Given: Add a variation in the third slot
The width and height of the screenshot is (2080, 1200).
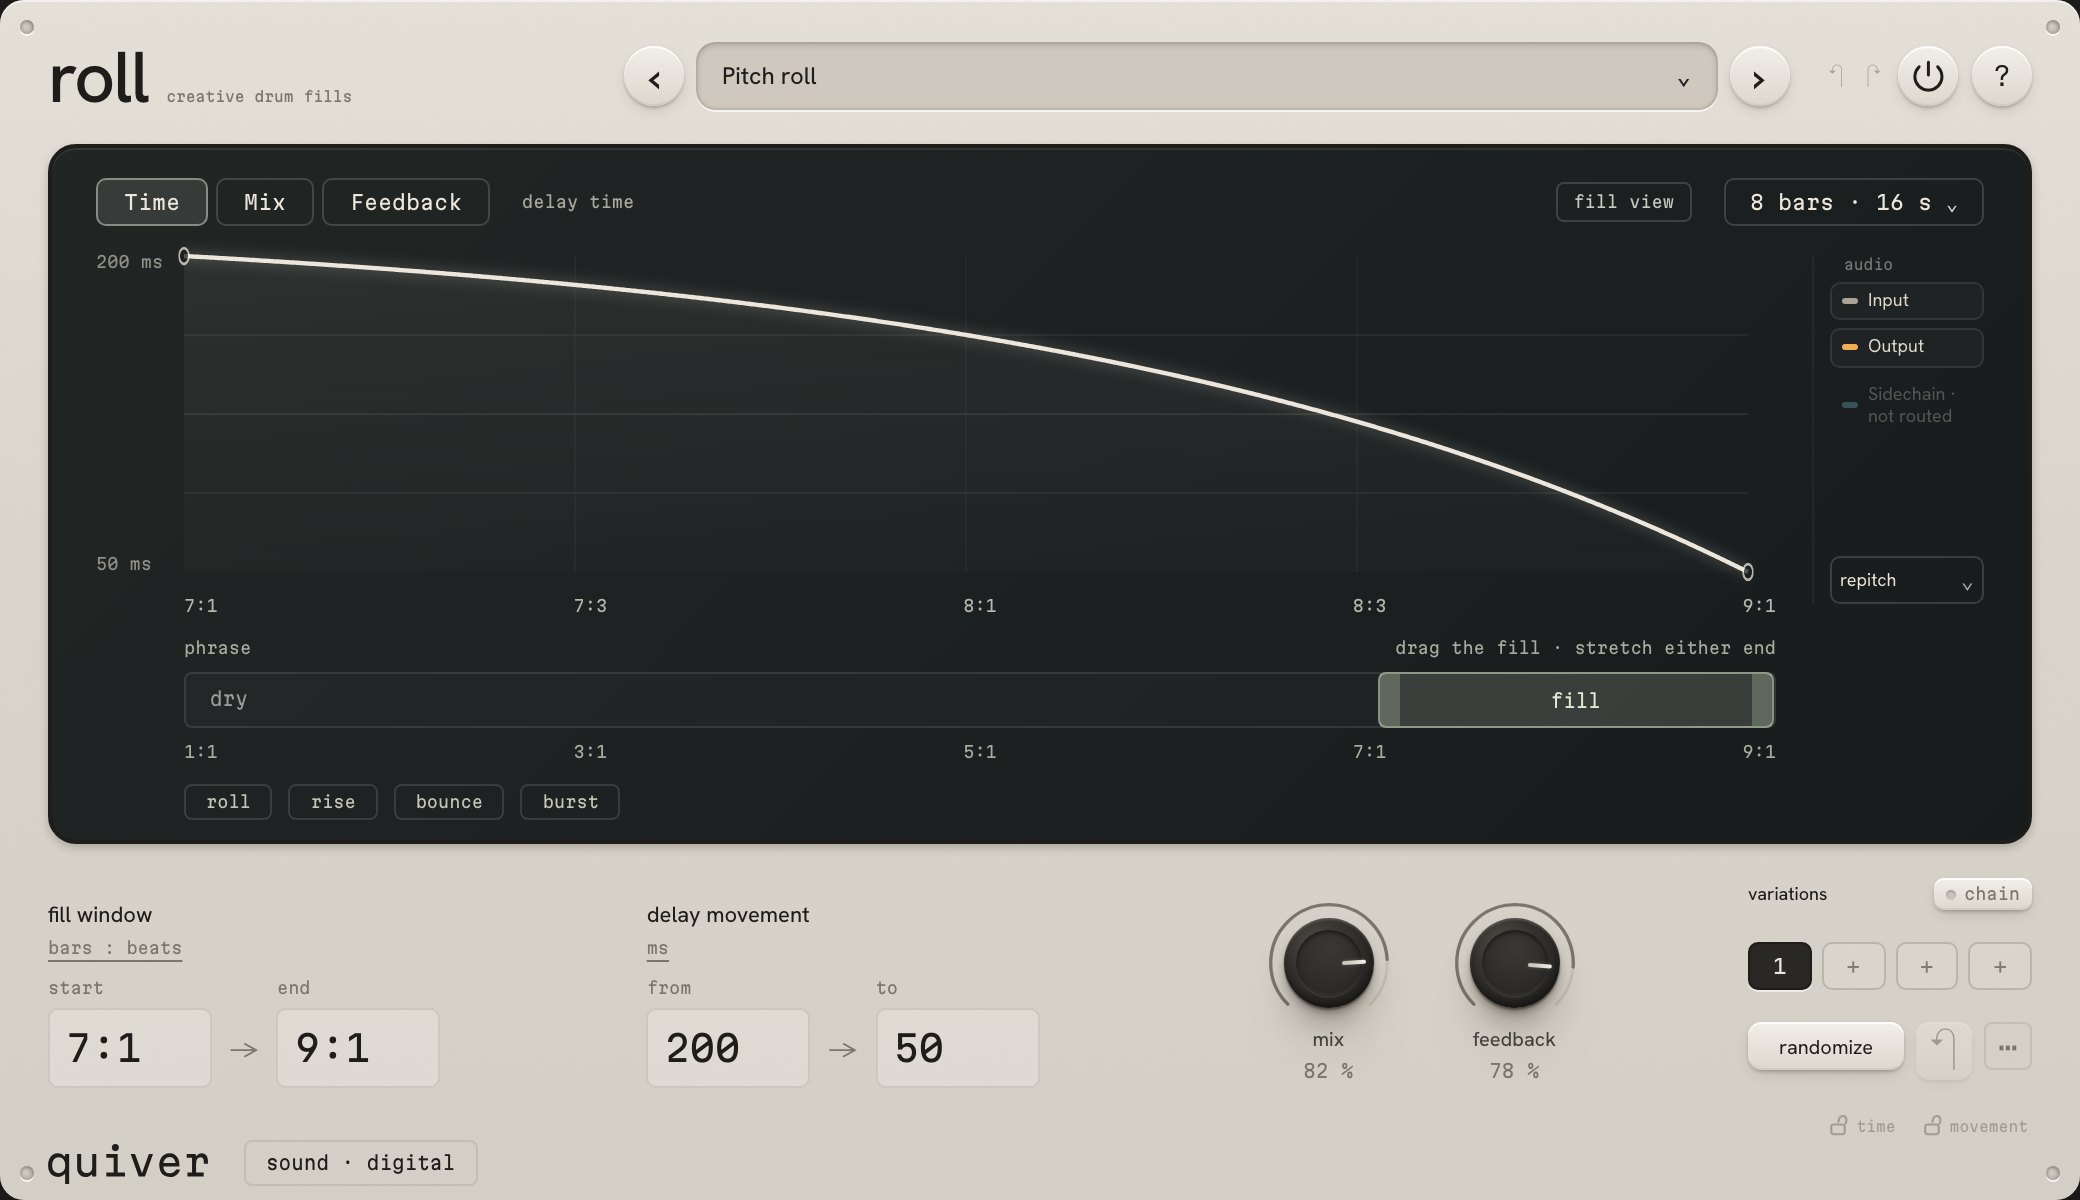Looking at the screenshot, I should pyautogui.click(x=1926, y=966).
